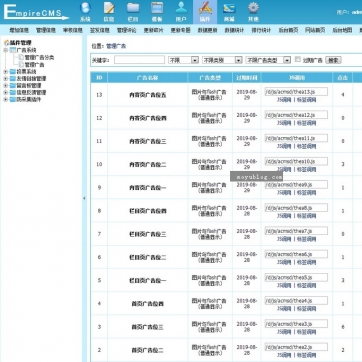Click the thea2.js JS path field
362x362 pixels.
coord(296,347)
